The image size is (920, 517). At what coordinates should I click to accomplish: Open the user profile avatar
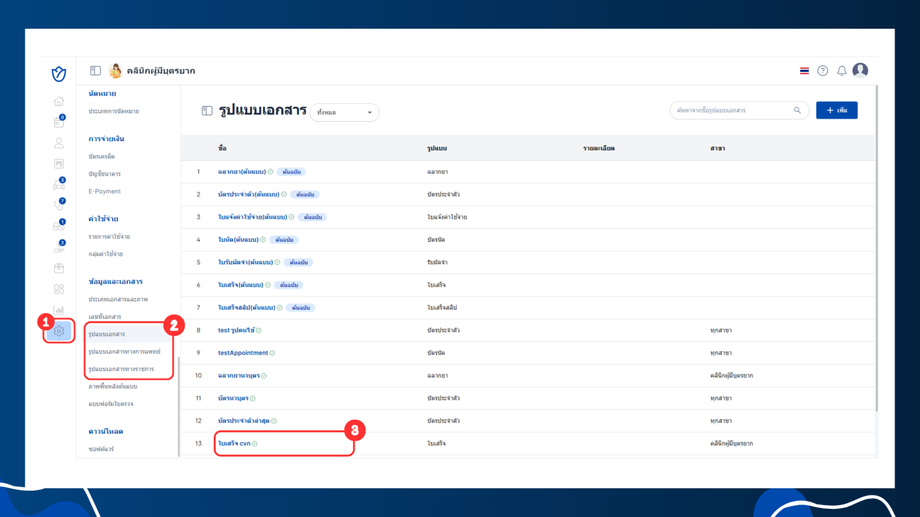point(860,70)
